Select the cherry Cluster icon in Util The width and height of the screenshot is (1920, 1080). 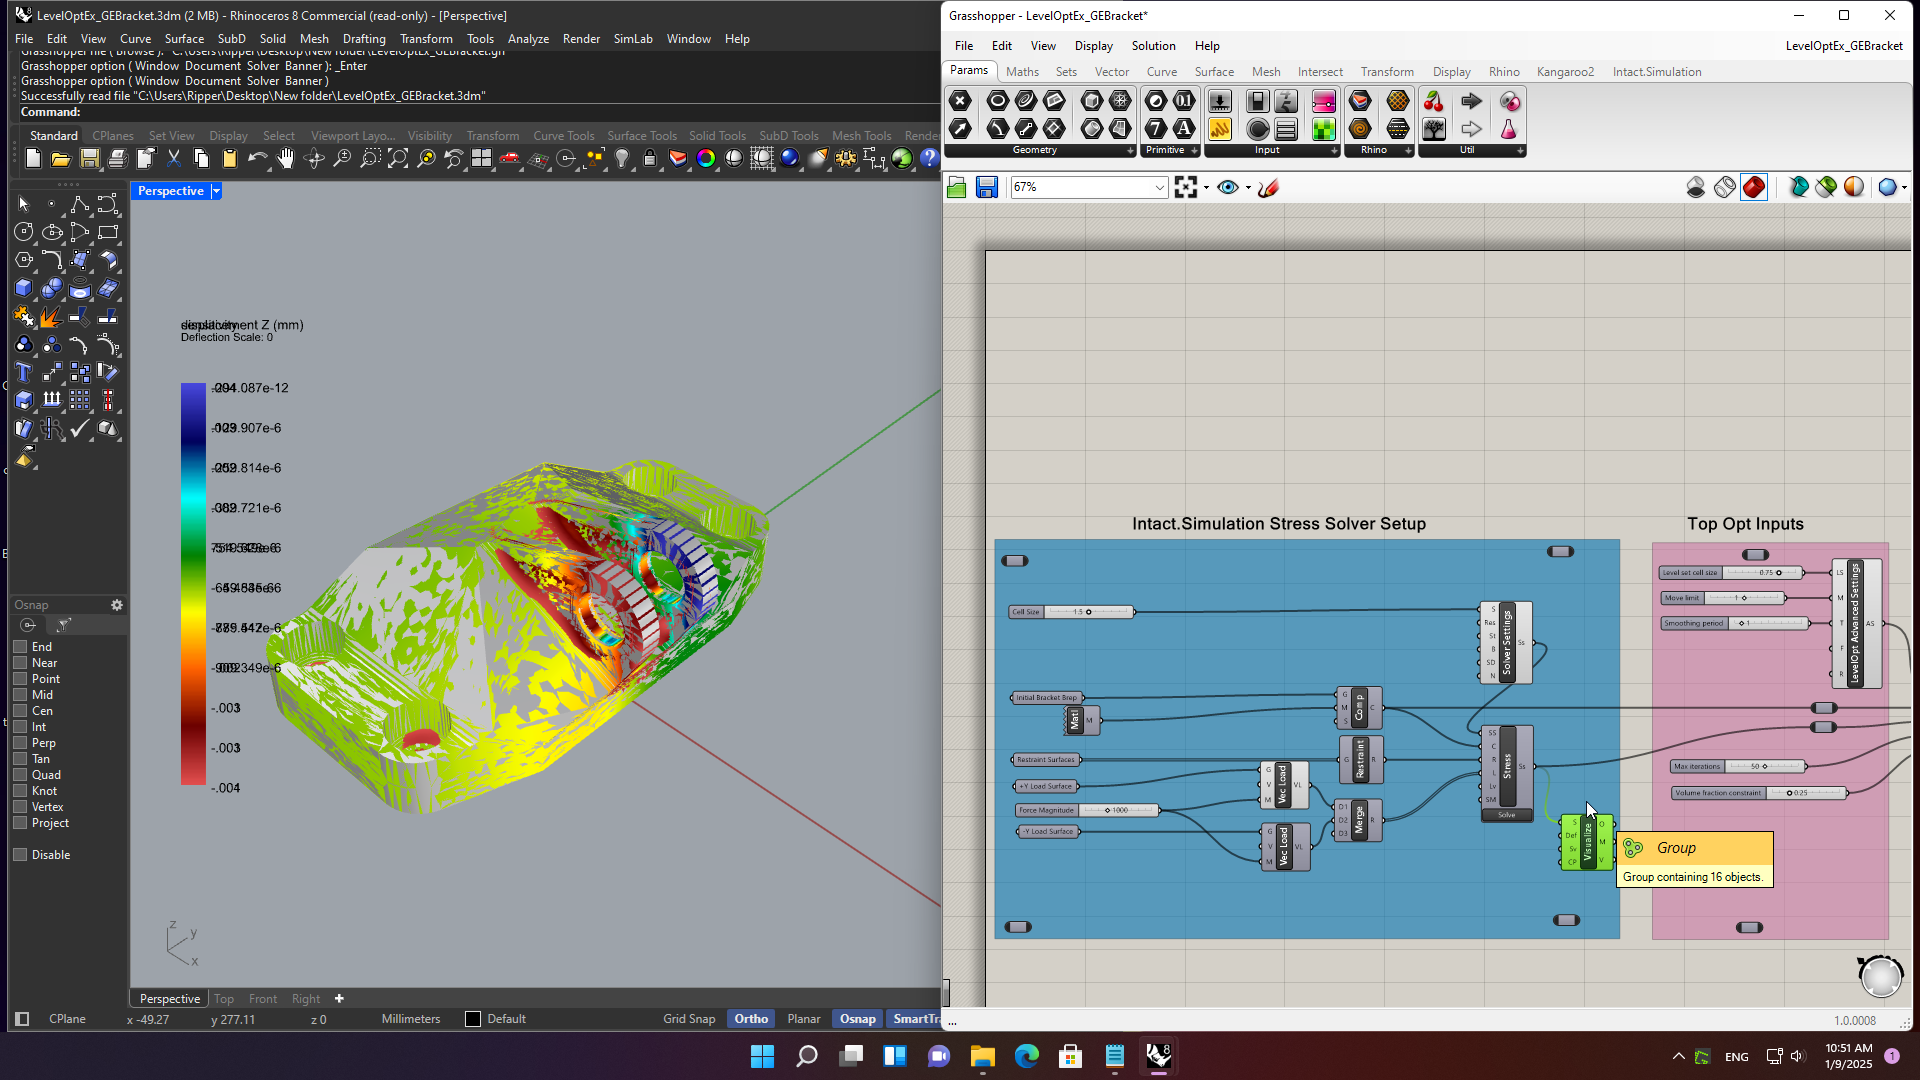click(x=1434, y=101)
